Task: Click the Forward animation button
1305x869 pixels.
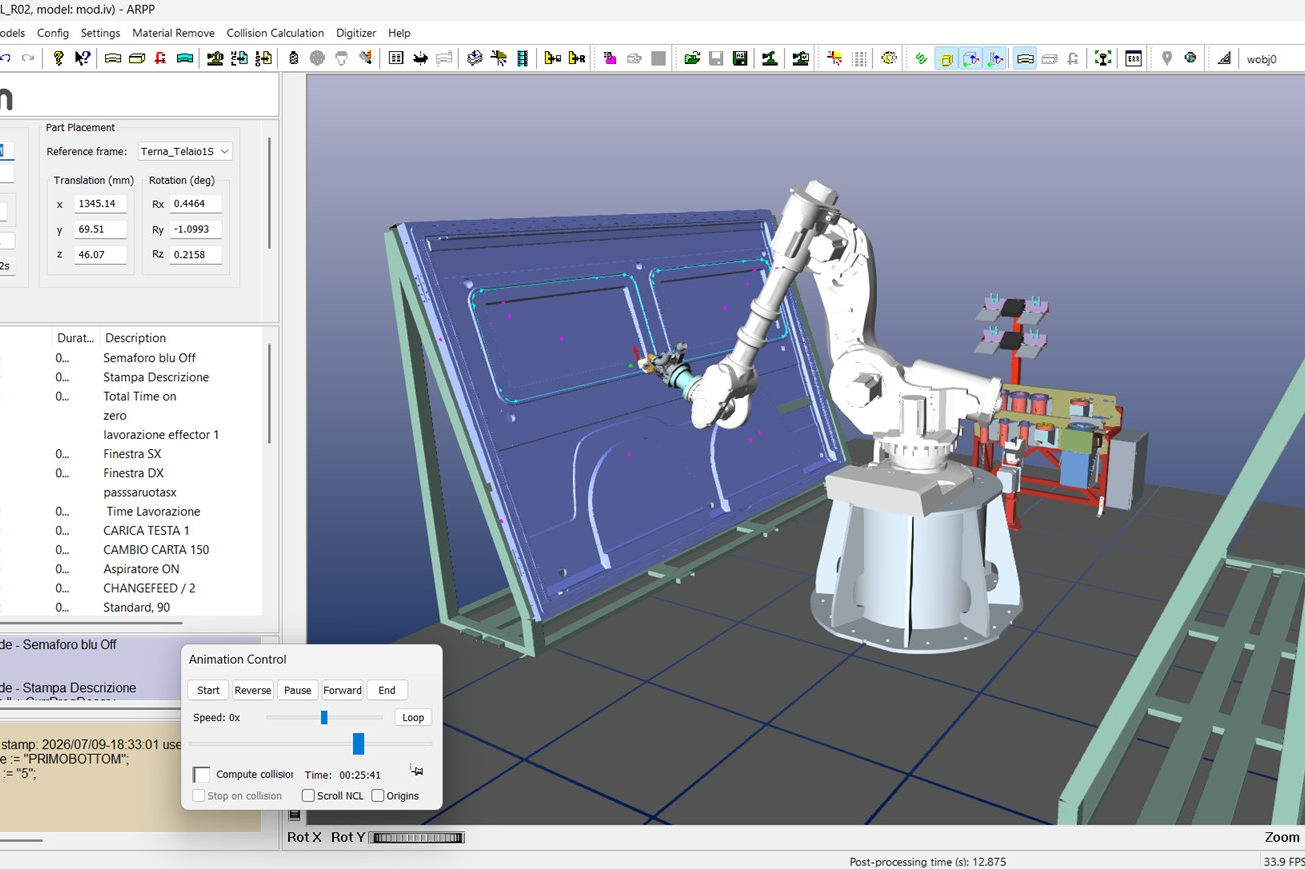Action: pos(342,690)
